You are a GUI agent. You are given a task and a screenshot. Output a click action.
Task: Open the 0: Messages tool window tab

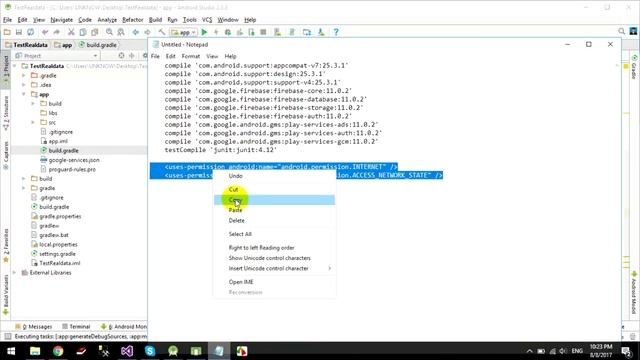34,327
